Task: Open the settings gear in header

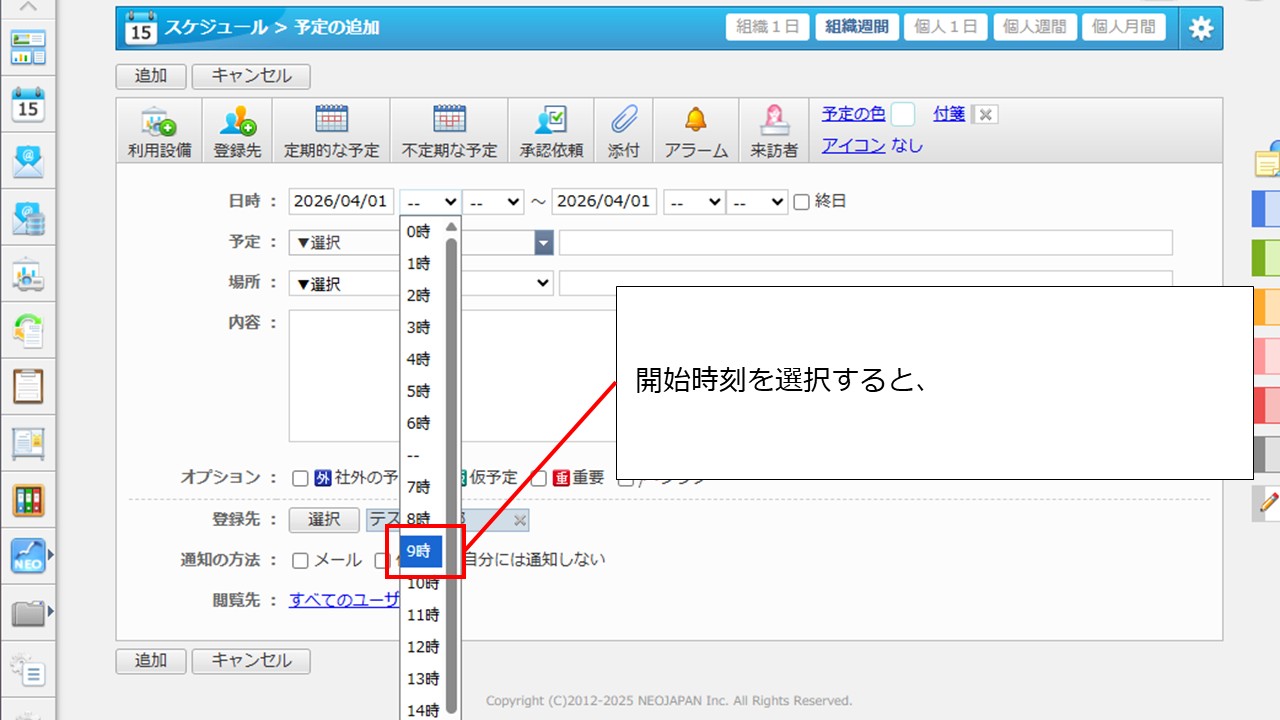Action: pyautogui.click(x=1200, y=29)
